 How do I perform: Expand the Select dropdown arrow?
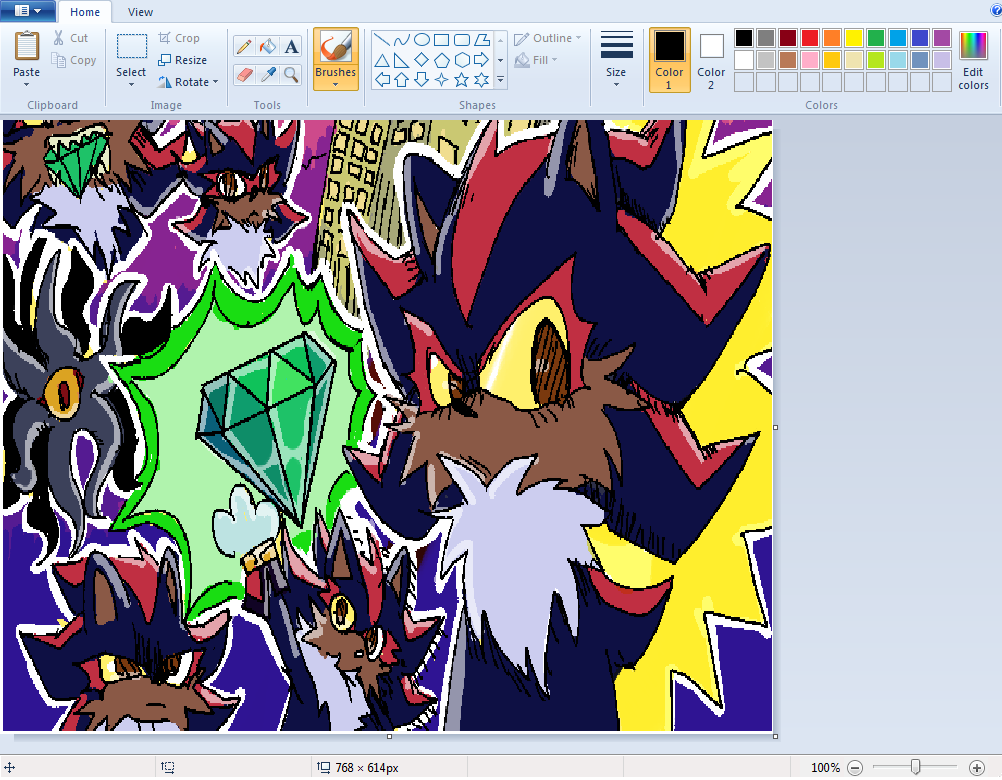(x=131, y=84)
